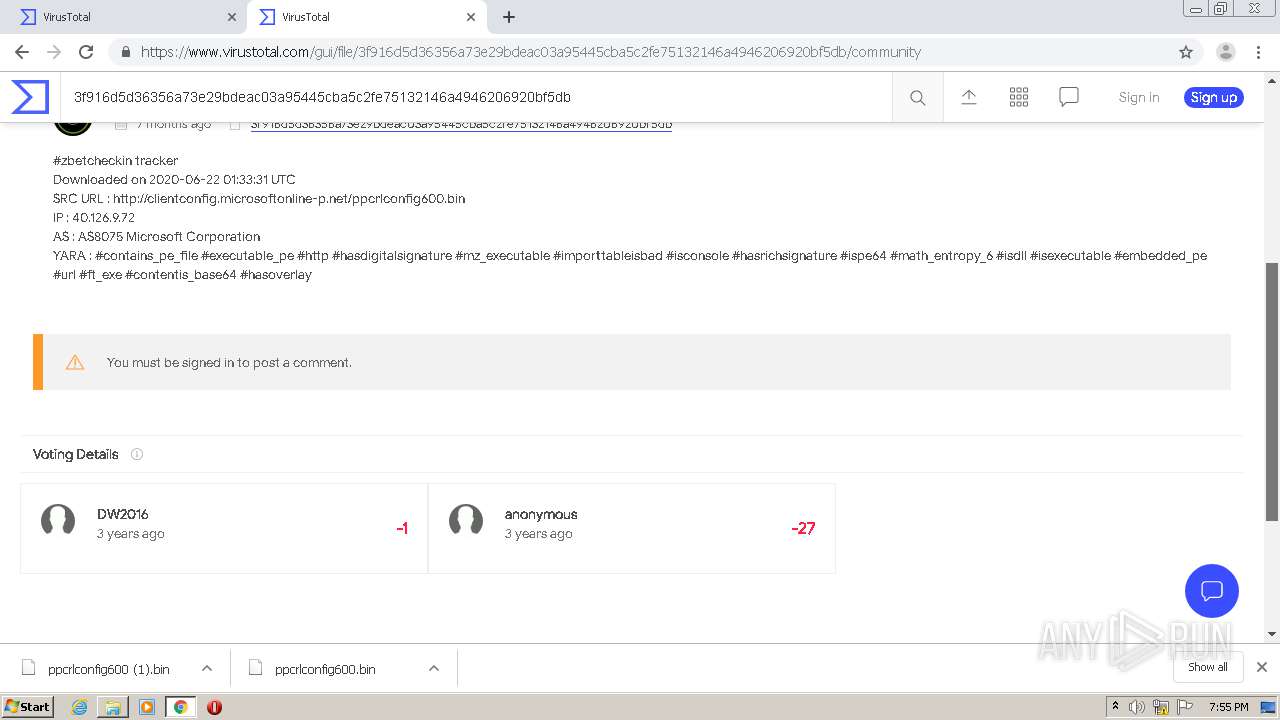Close the downloads bar

click(1262, 667)
